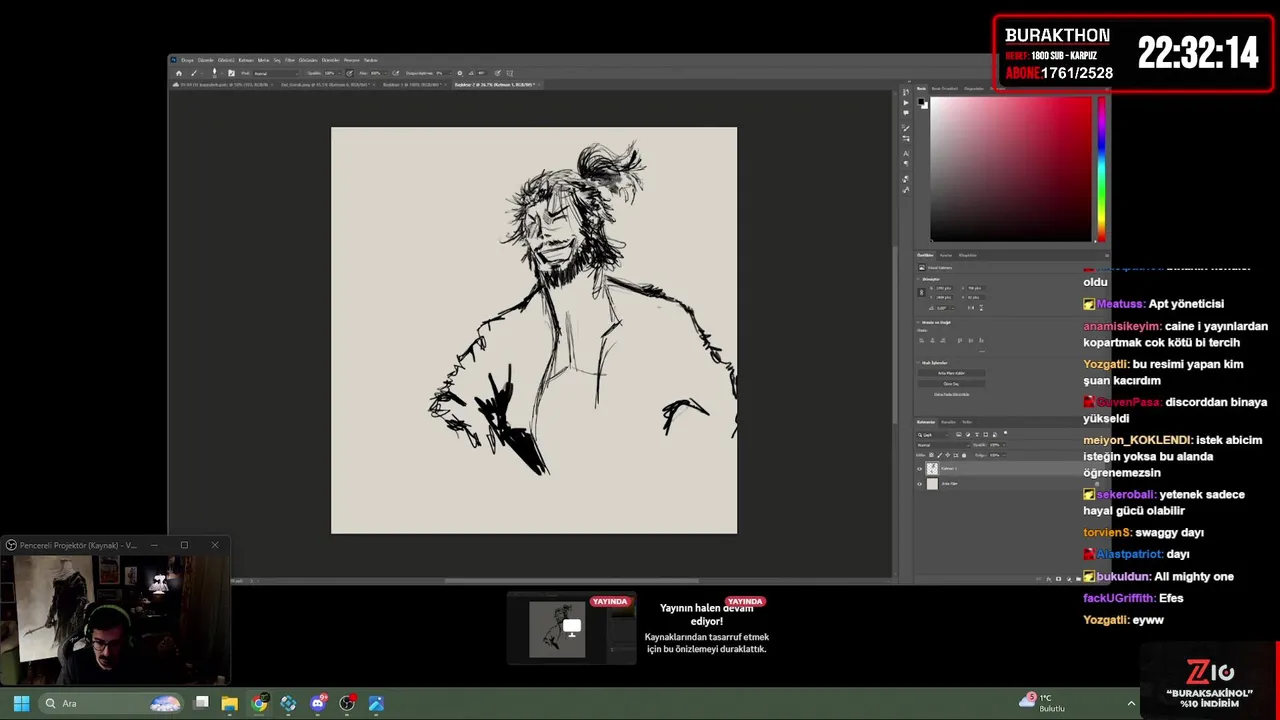The width and height of the screenshot is (1280, 720).
Task: Enable airbrush build-up icon
Action: tap(396, 73)
